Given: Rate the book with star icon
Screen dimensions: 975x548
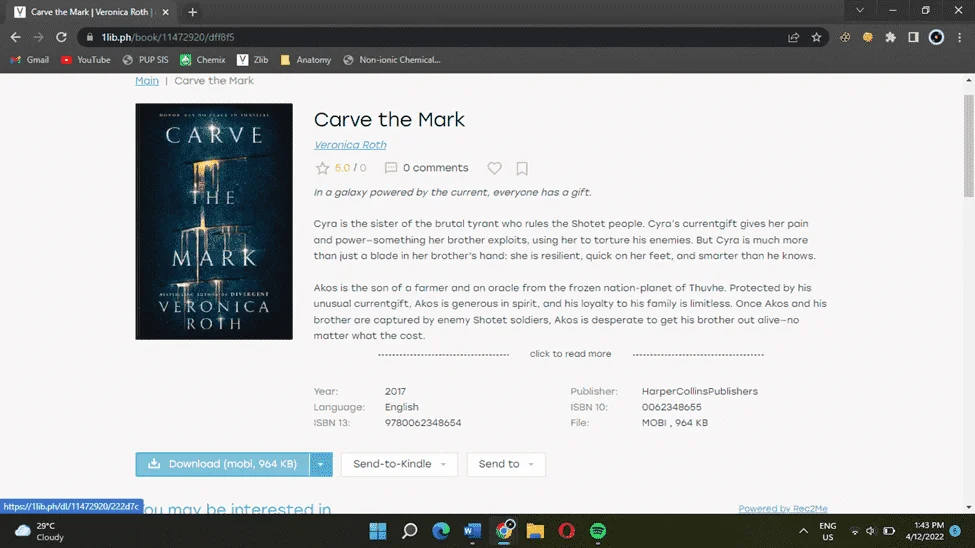Looking at the screenshot, I should 322,168.
